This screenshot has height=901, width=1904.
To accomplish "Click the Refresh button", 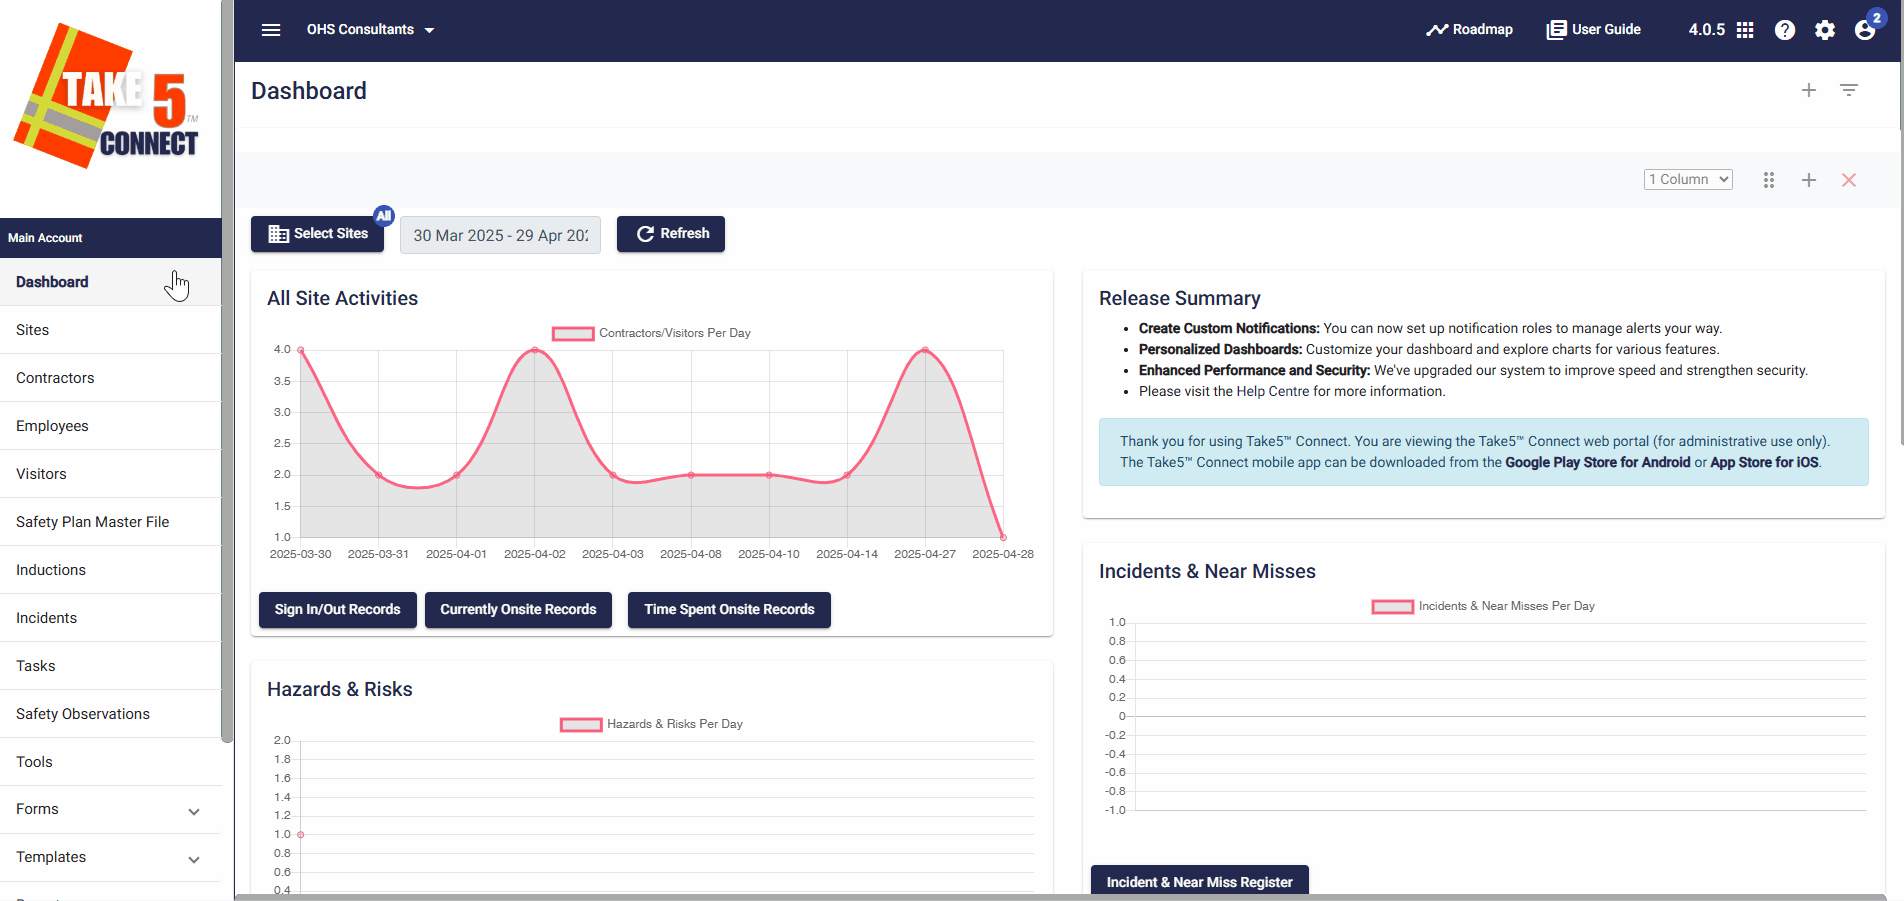I will 671,234.
